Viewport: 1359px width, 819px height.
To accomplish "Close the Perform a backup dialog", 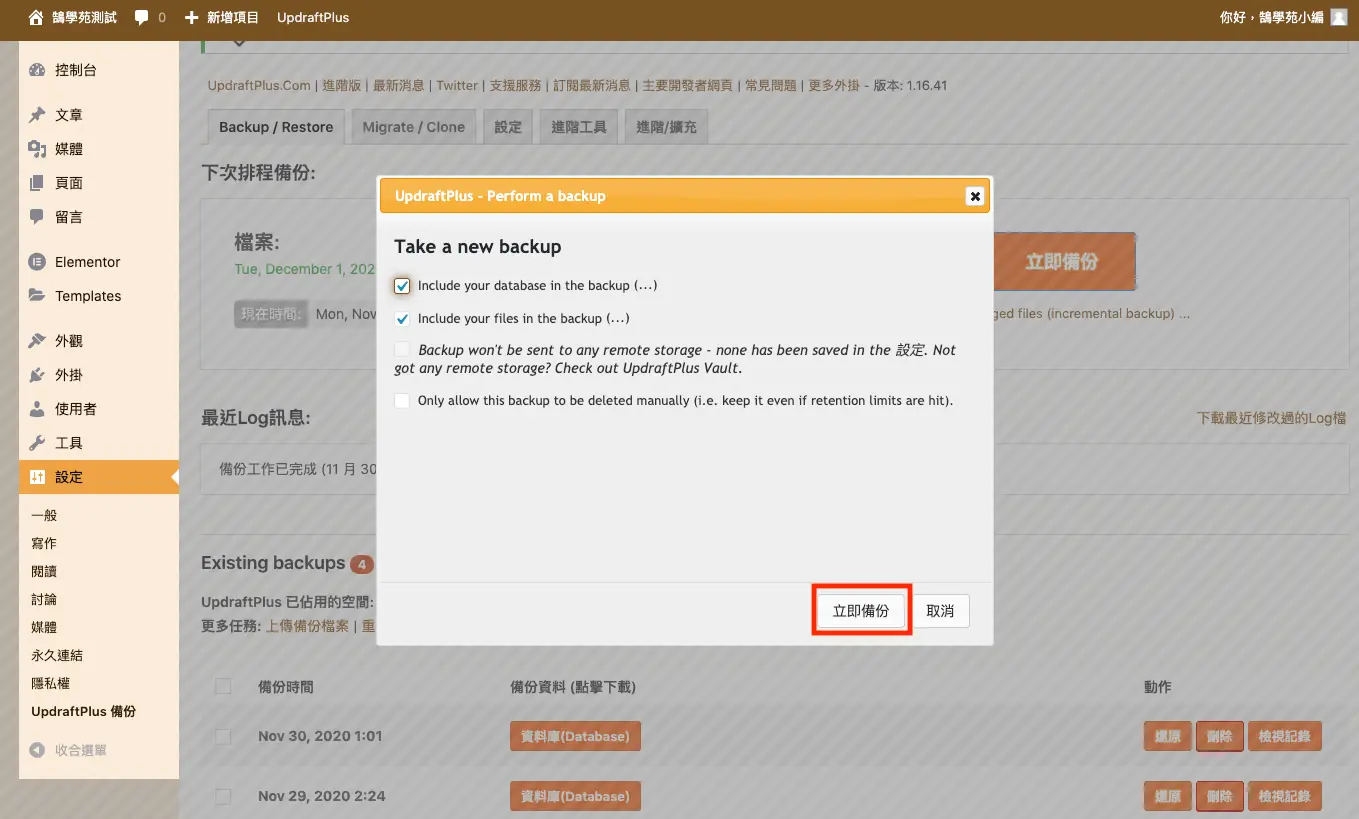I will pyautogui.click(x=975, y=196).
